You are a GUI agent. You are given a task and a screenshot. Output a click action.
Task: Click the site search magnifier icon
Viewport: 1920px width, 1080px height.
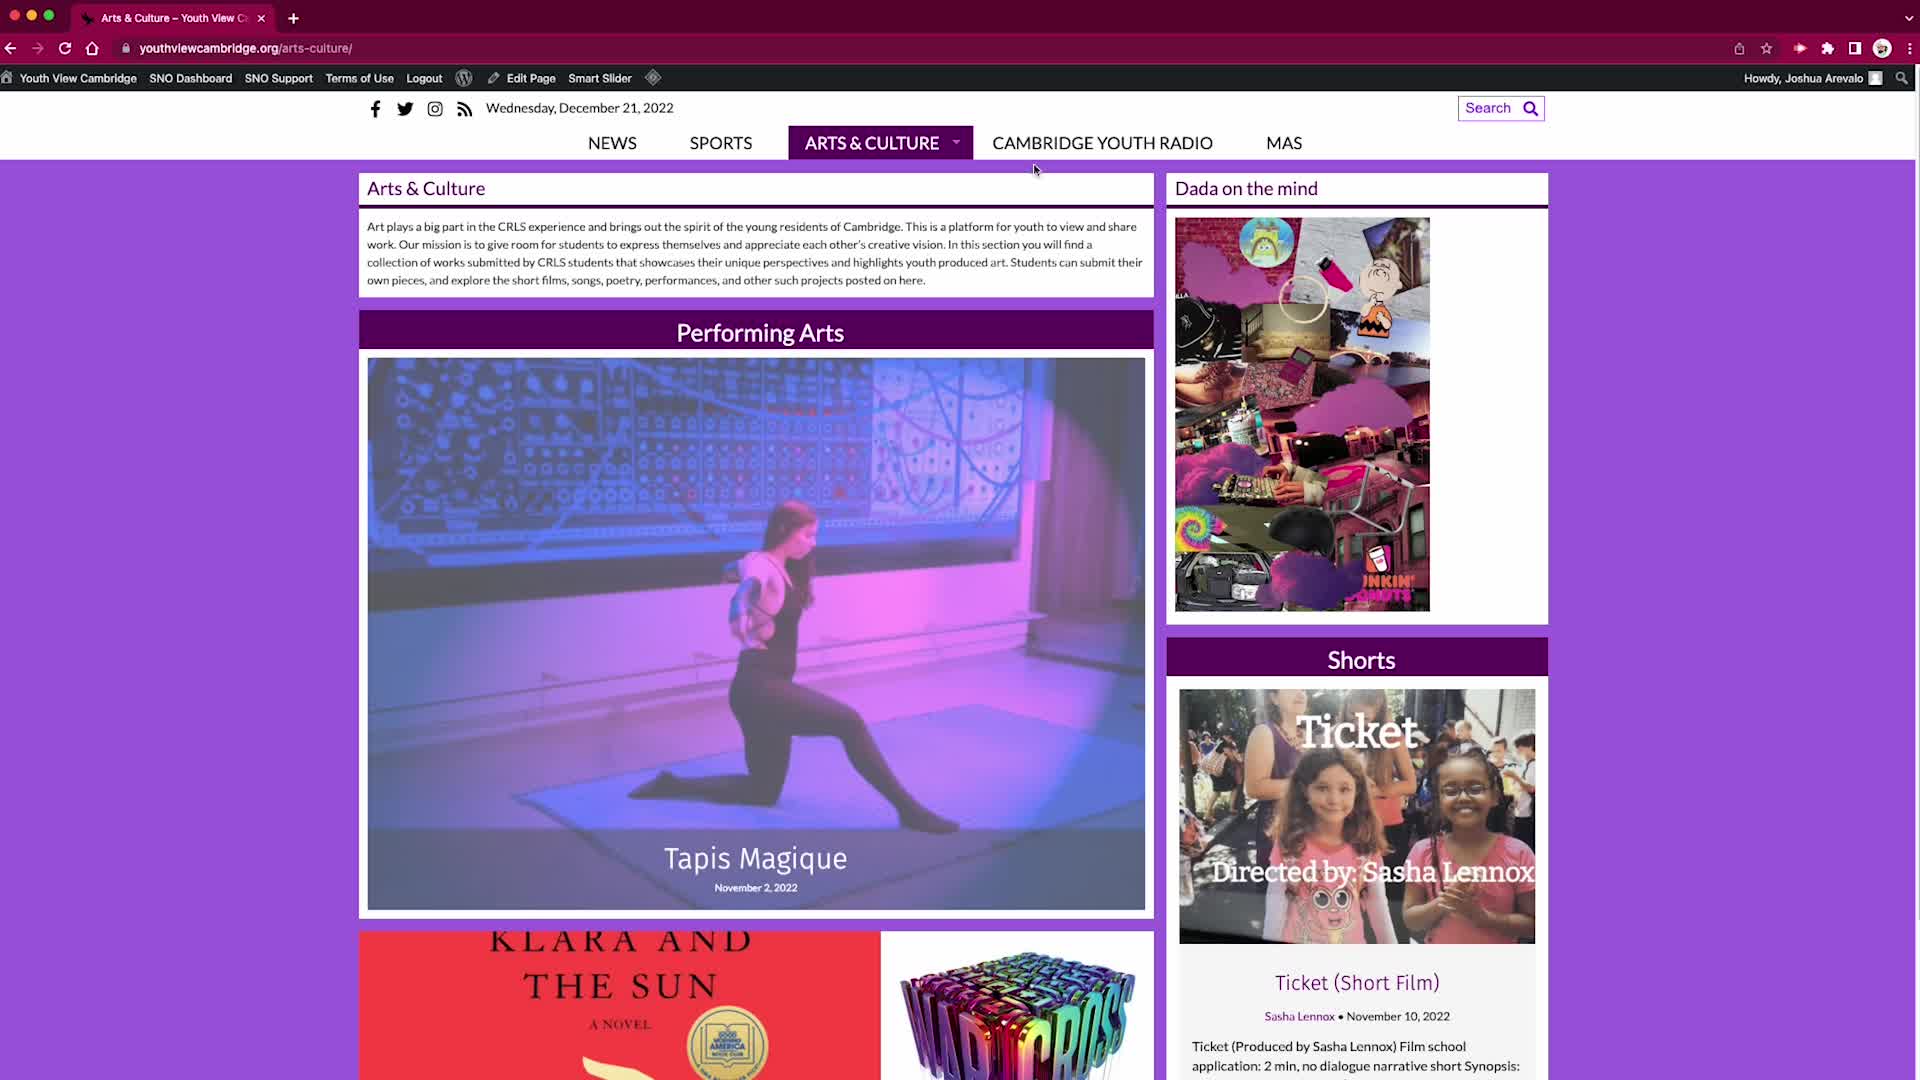1530,109
